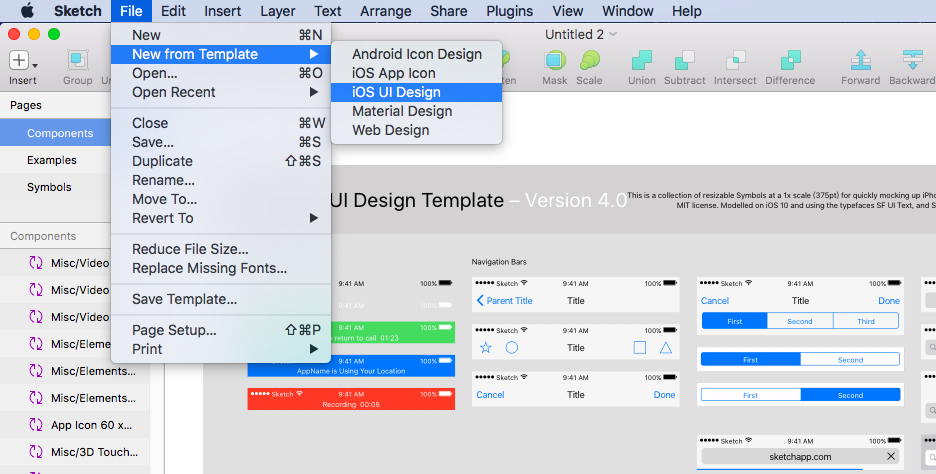Expand the Revert To submenu arrow
Viewport: 936px width, 474px height.
pos(314,218)
